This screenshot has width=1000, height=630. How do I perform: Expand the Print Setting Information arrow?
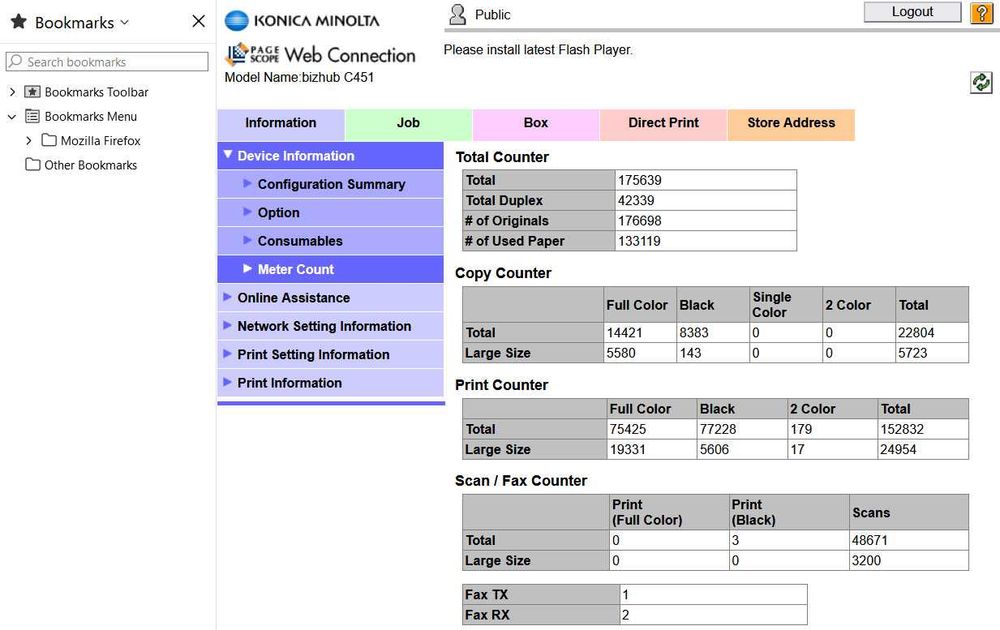coord(227,354)
